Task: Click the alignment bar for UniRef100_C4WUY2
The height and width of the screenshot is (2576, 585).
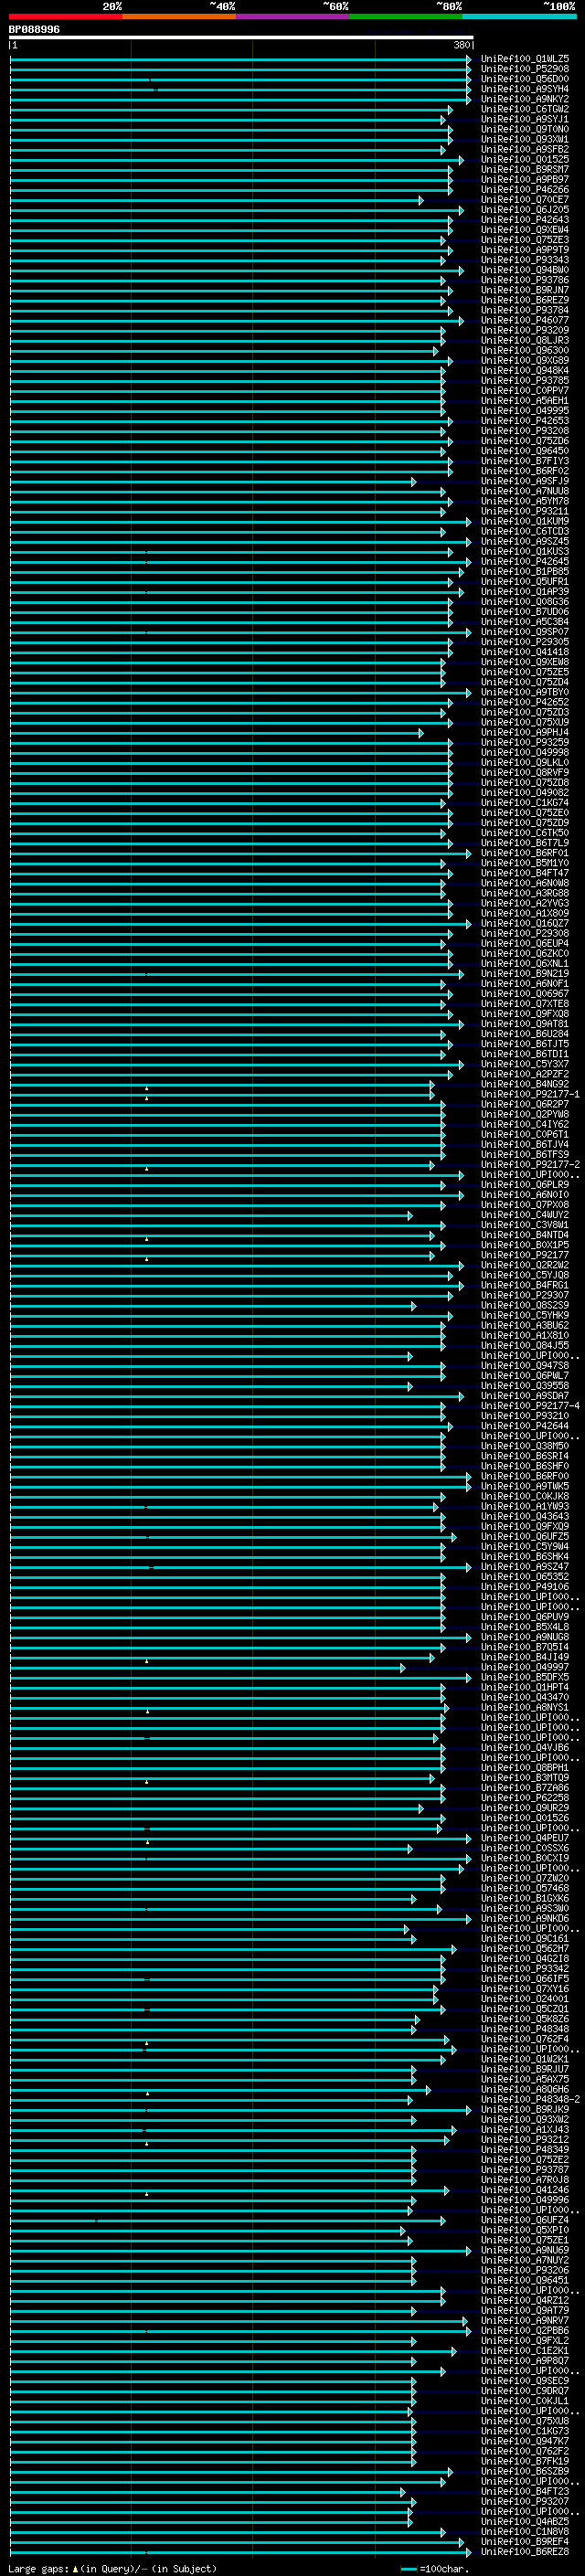Action: (211, 1216)
